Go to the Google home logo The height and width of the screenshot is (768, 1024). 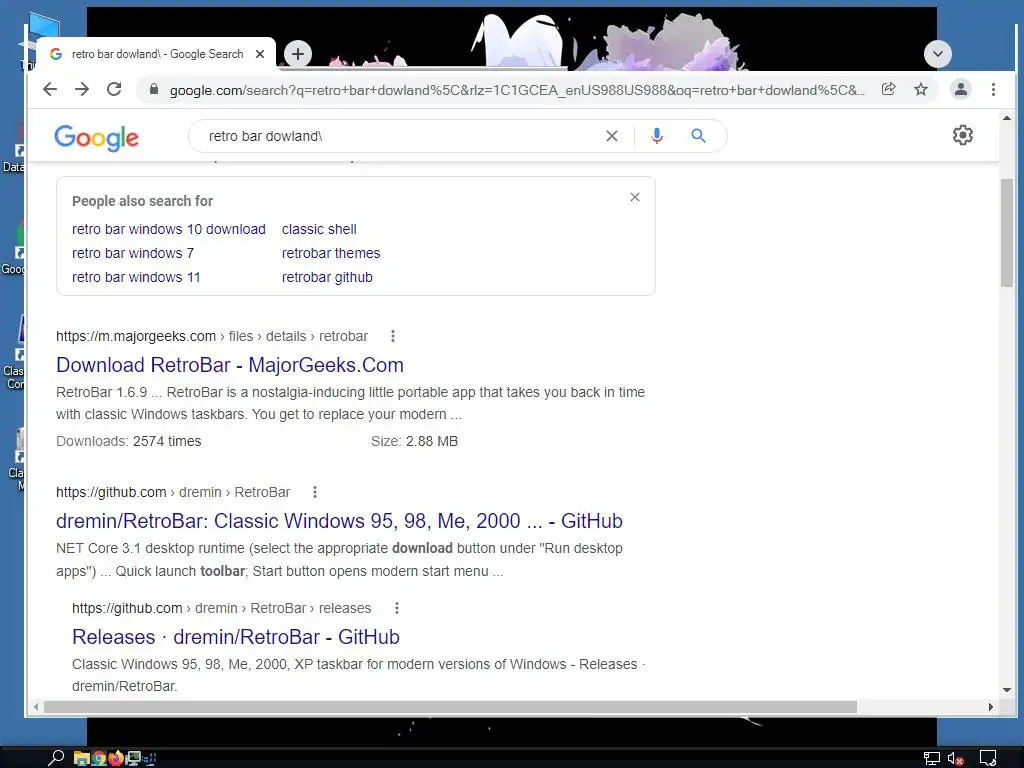point(97,137)
